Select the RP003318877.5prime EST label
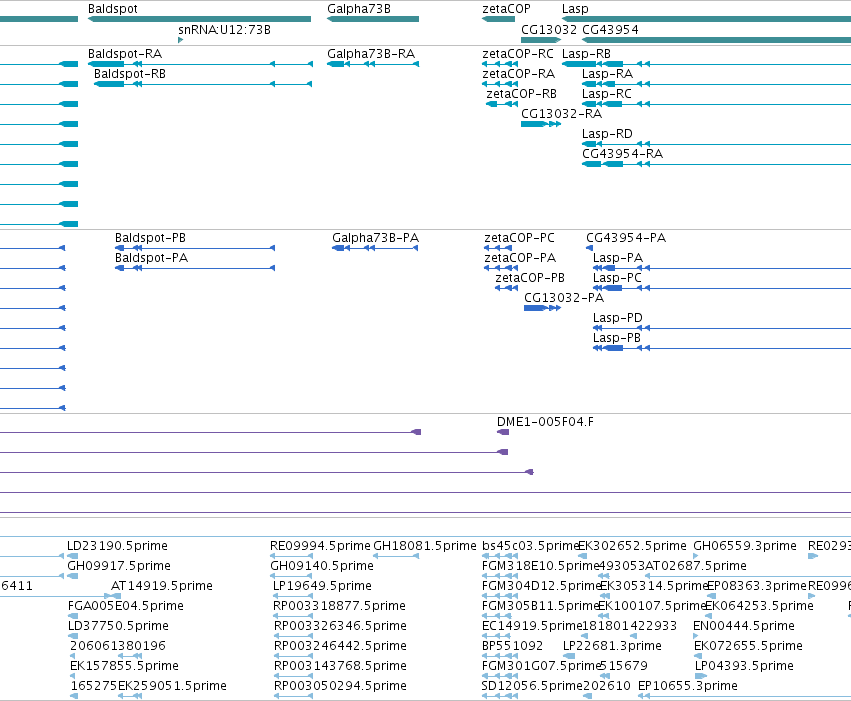 [340, 606]
